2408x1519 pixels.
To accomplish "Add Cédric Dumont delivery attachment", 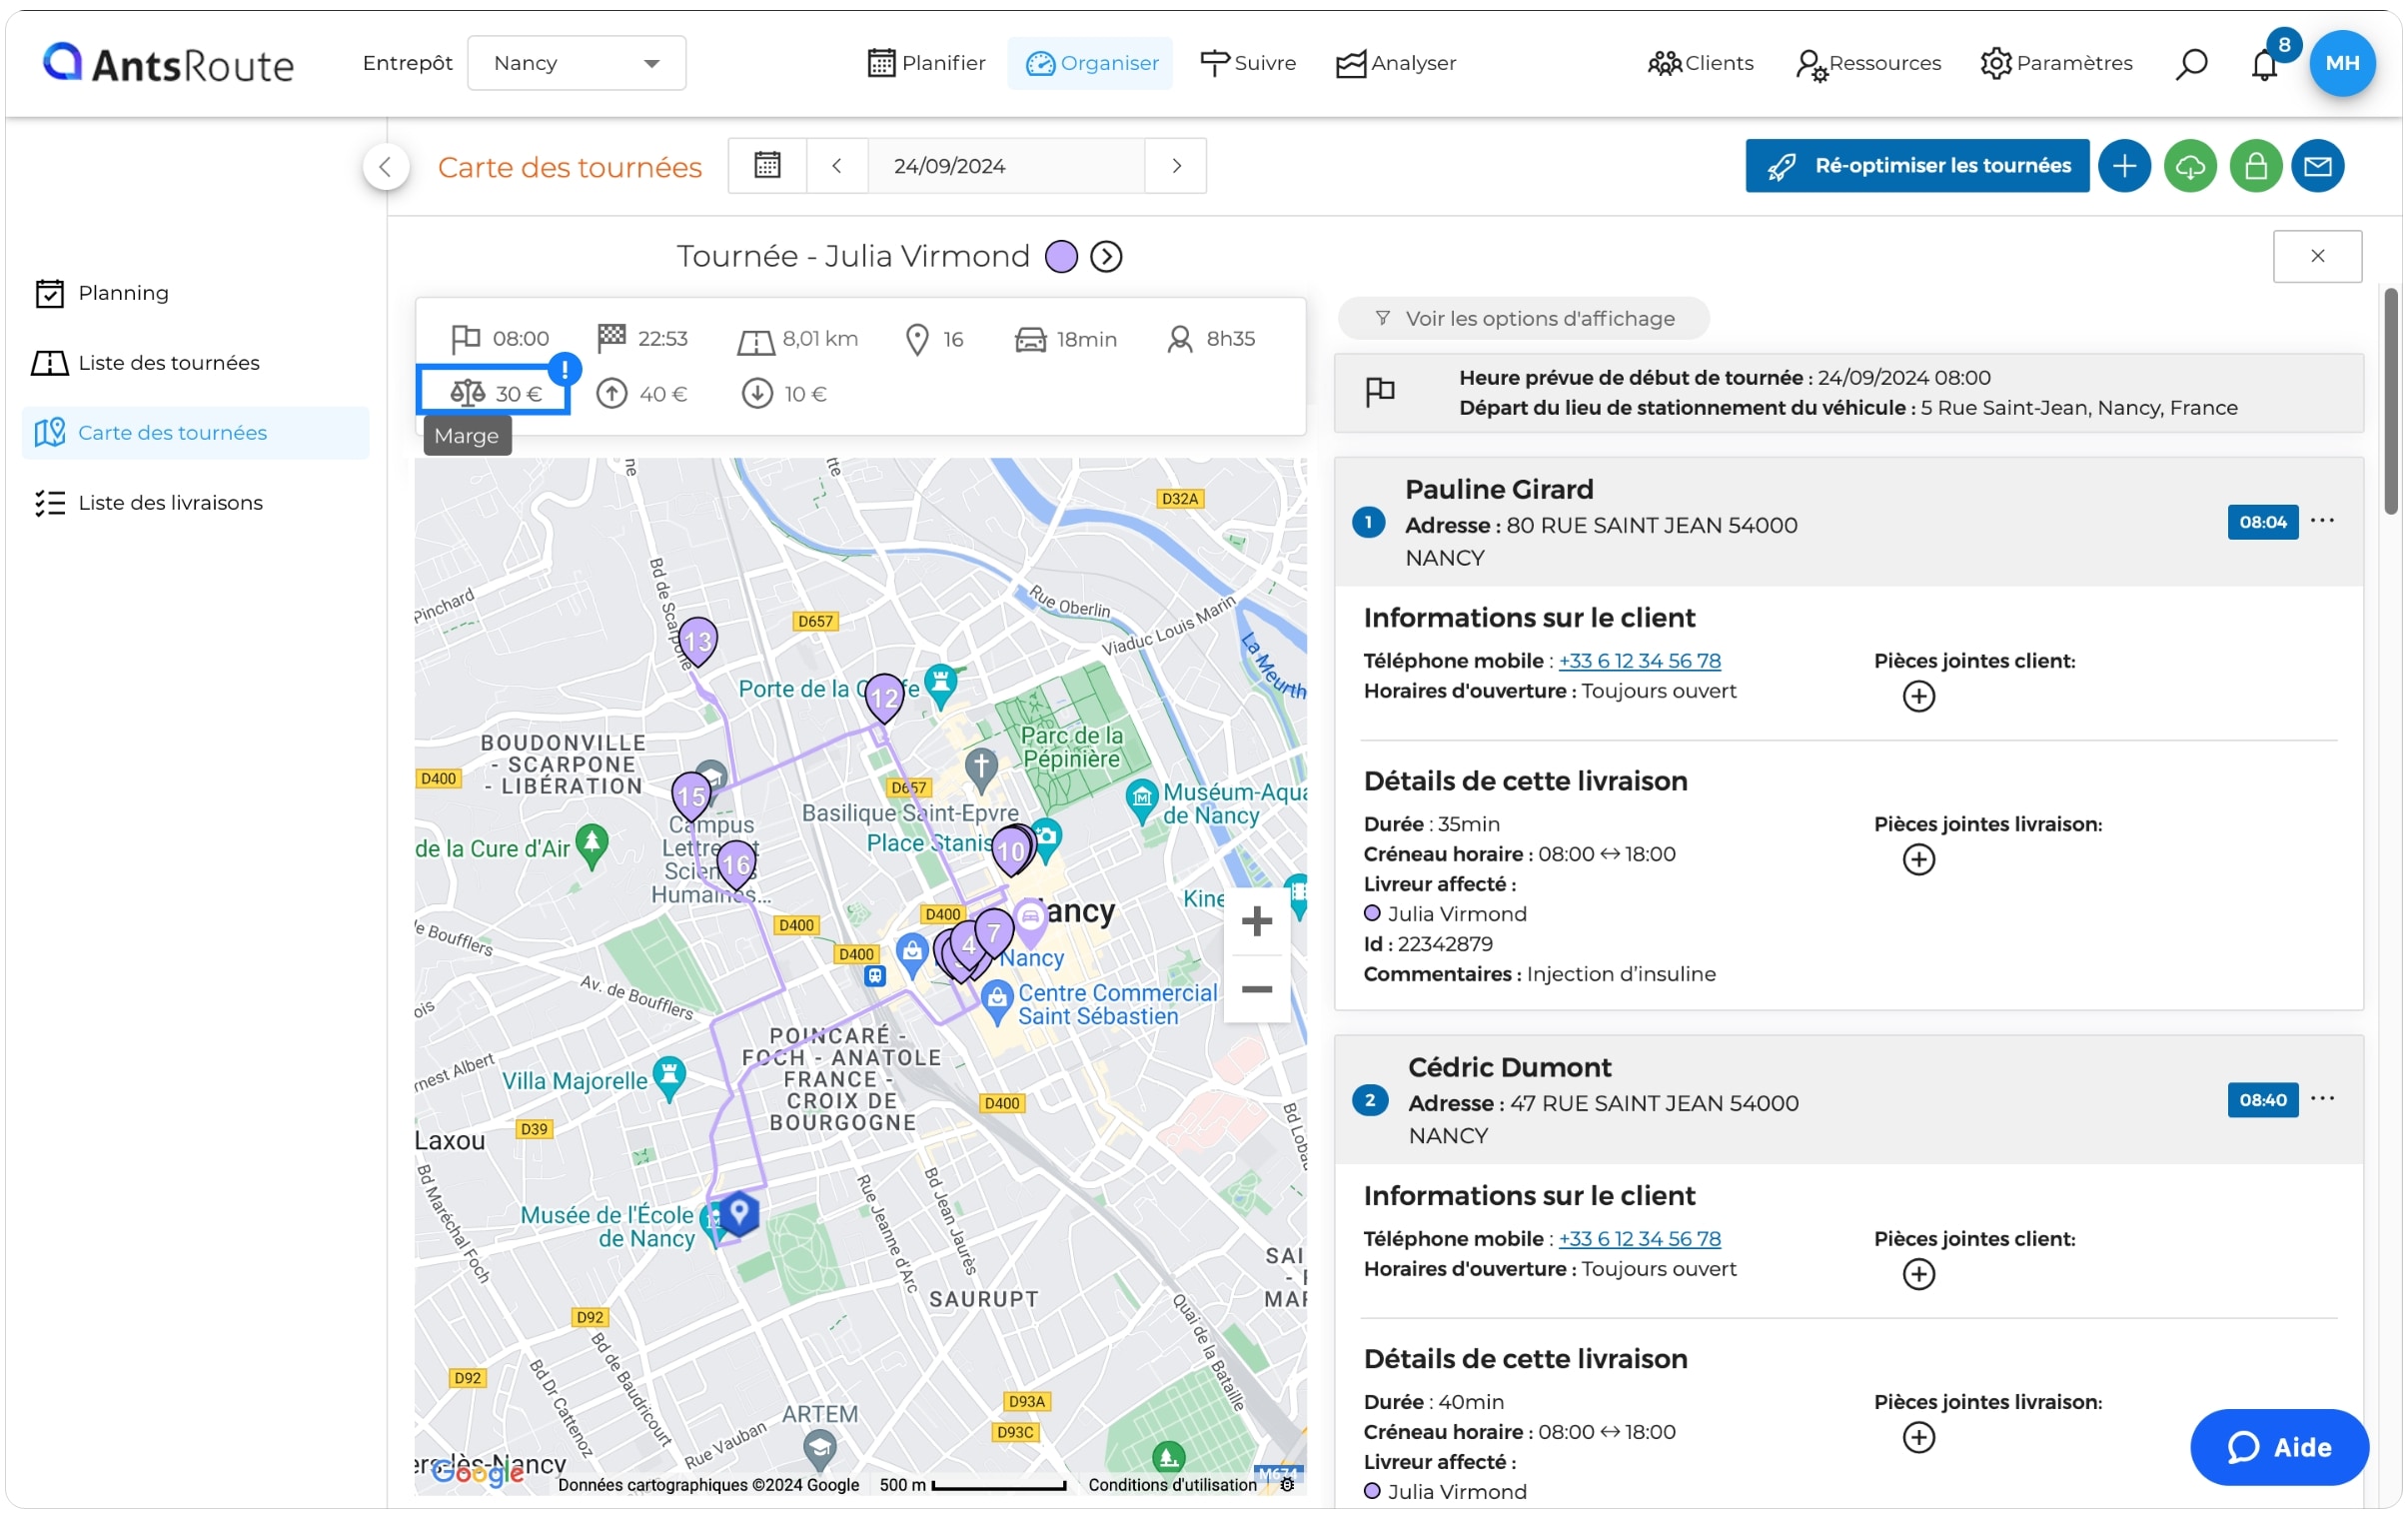I will click(x=1918, y=1438).
